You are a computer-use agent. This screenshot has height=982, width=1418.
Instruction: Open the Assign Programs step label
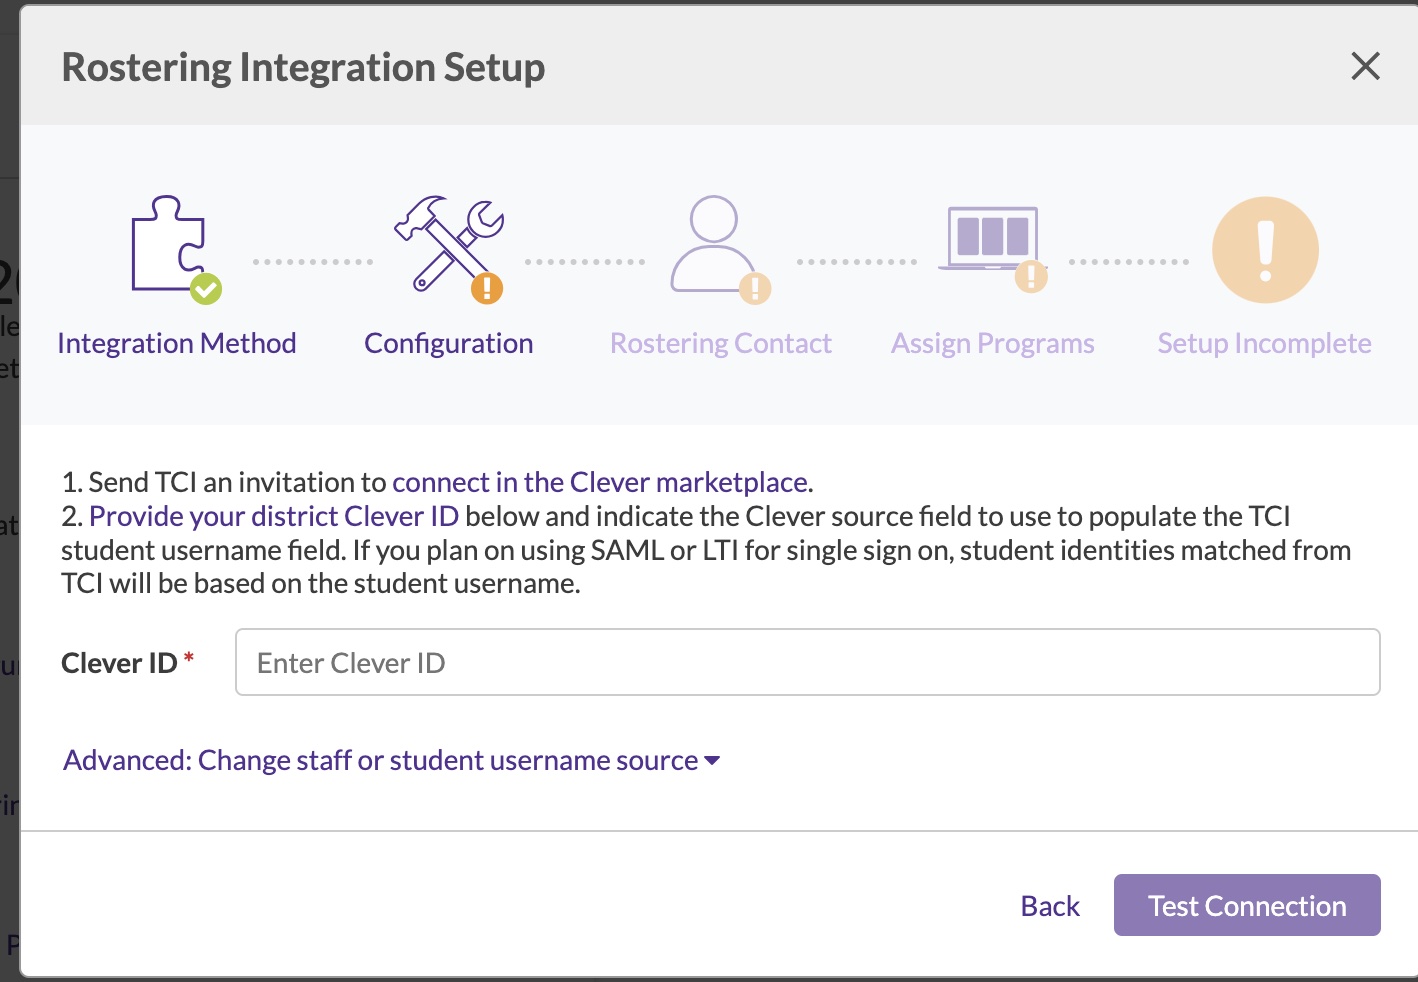point(993,343)
